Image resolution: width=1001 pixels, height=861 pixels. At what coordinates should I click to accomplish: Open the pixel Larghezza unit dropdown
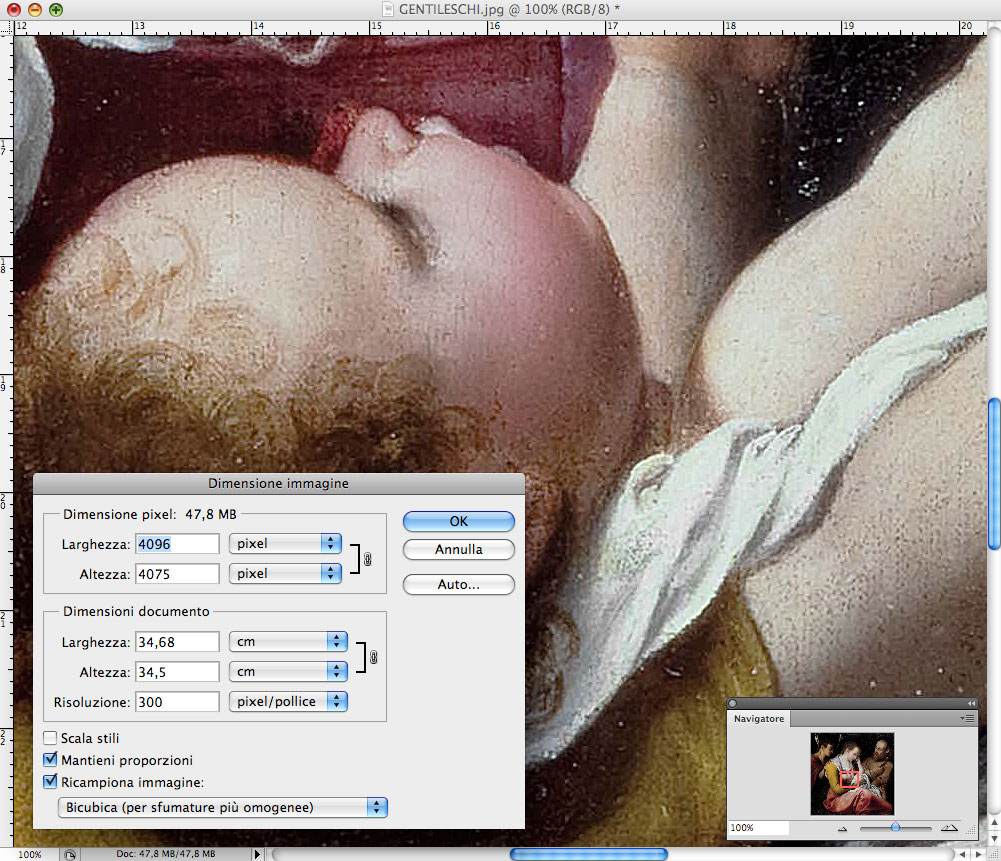[285, 544]
